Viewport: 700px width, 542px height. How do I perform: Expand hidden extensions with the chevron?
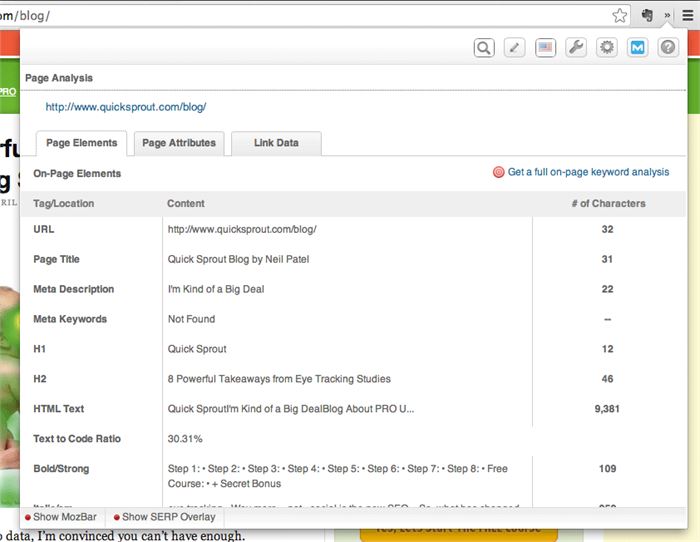[x=667, y=15]
